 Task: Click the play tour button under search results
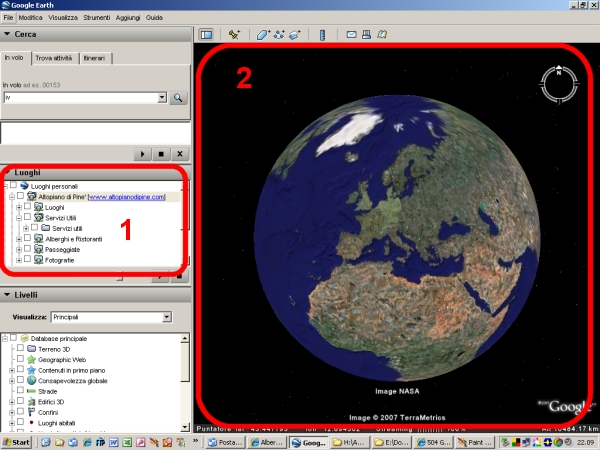pos(142,154)
